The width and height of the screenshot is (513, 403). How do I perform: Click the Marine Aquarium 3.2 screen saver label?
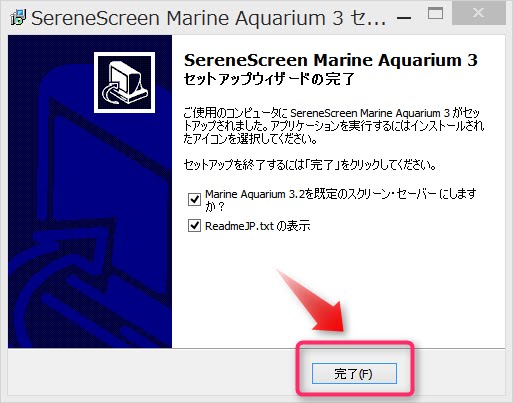340,200
